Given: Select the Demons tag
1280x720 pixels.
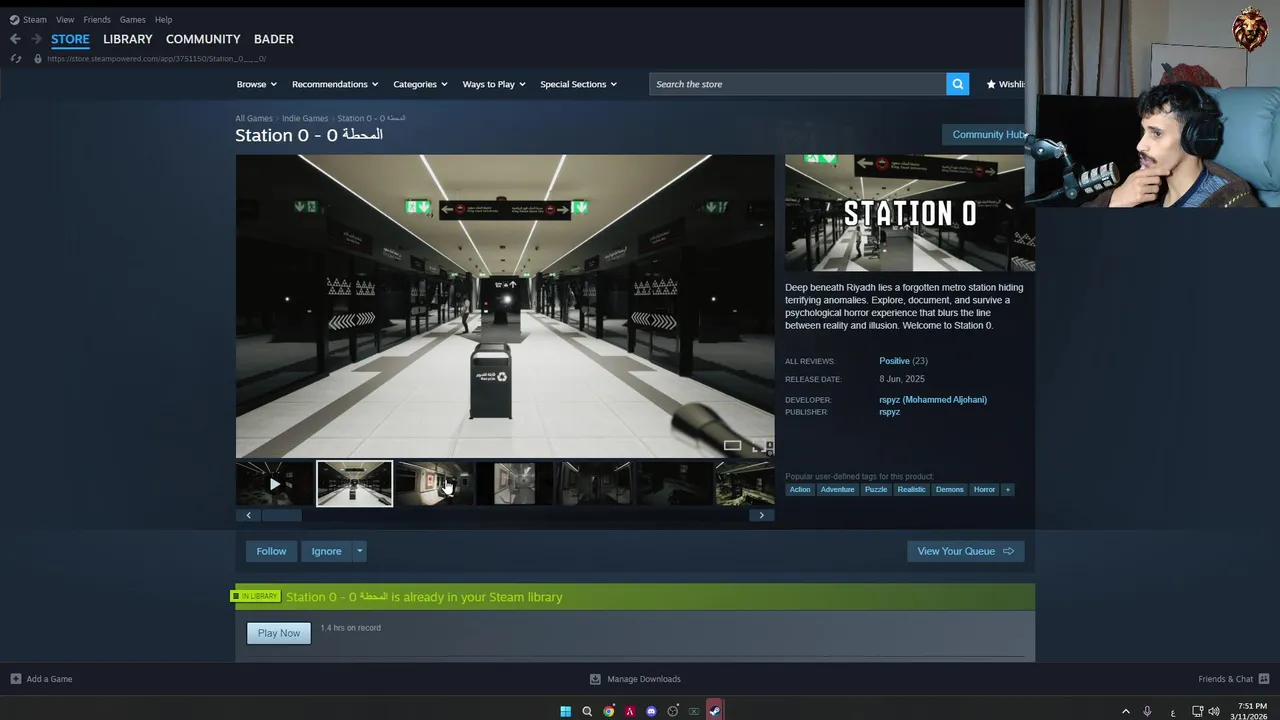Looking at the screenshot, I should (x=950, y=489).
